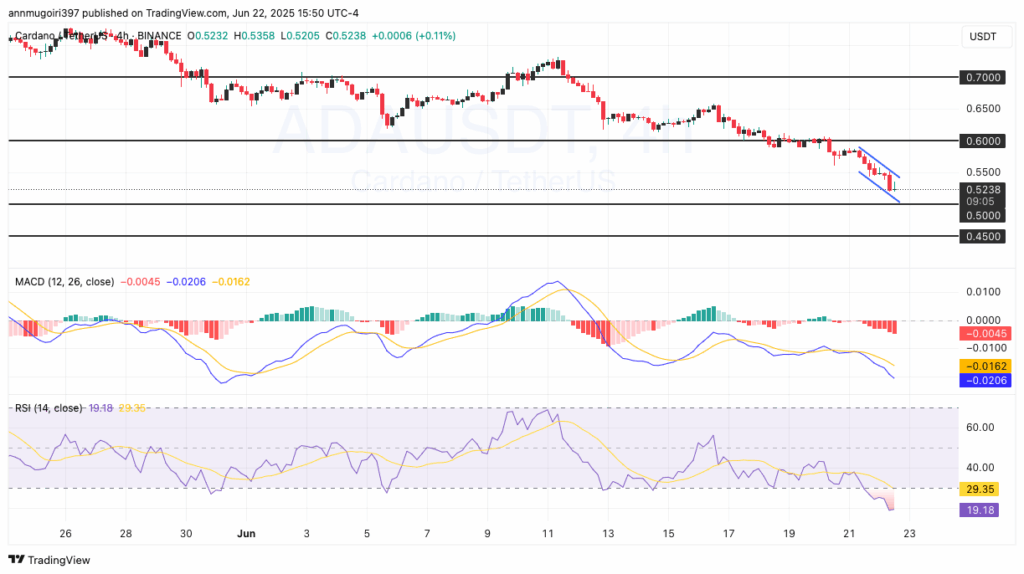The height and width of the screenshot is (574, 1024).
Task: Click the 0.5500 price axis value
Action: [x=983, y=172]
